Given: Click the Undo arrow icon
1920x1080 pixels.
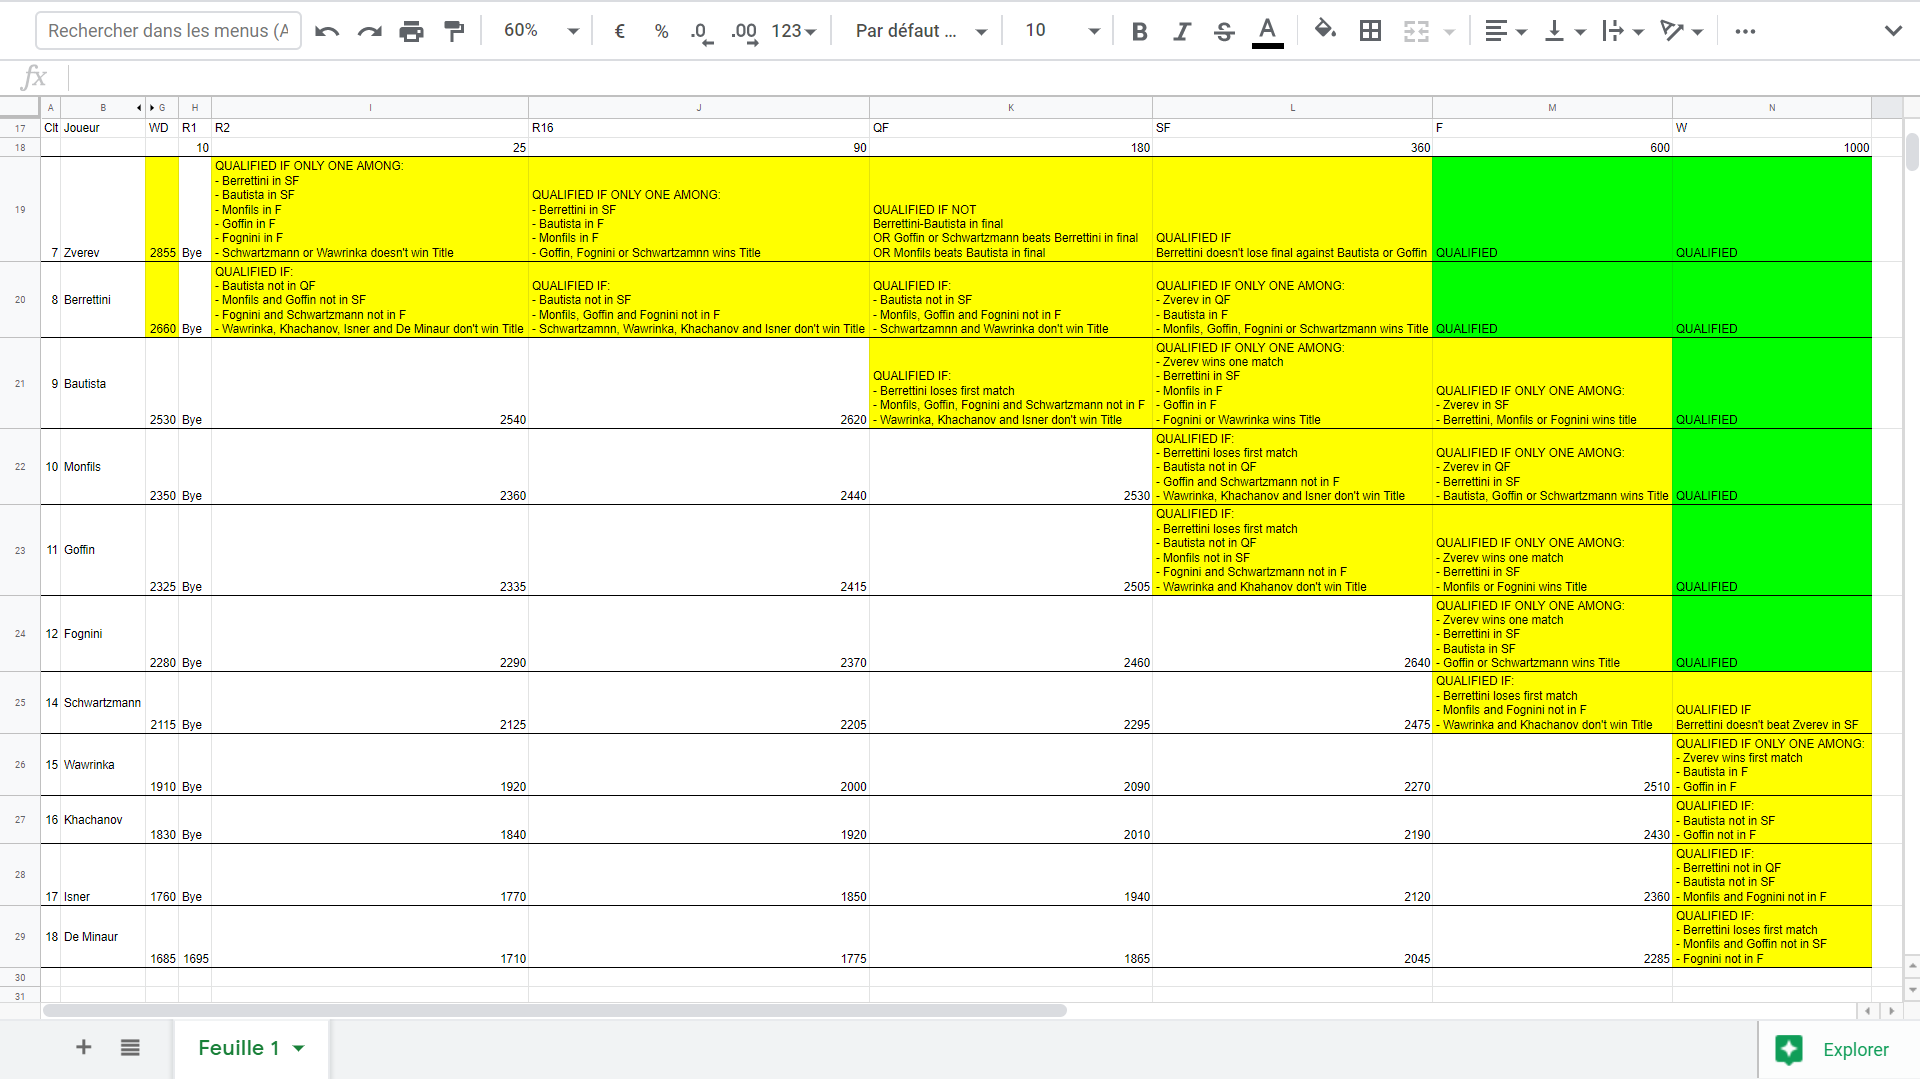Looking at the screenshot, I should click(327, 31).
